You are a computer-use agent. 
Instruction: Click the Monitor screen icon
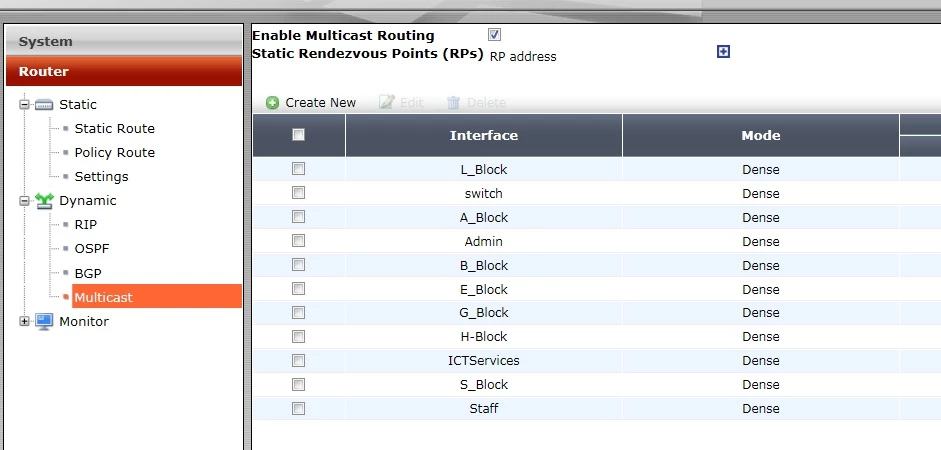[x=44, y=322]
